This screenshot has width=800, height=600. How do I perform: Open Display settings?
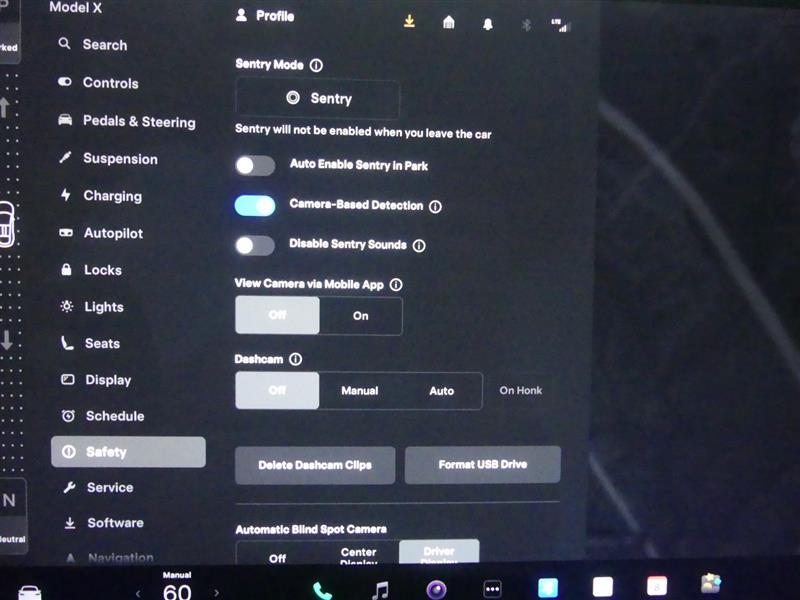pos(96,380)
